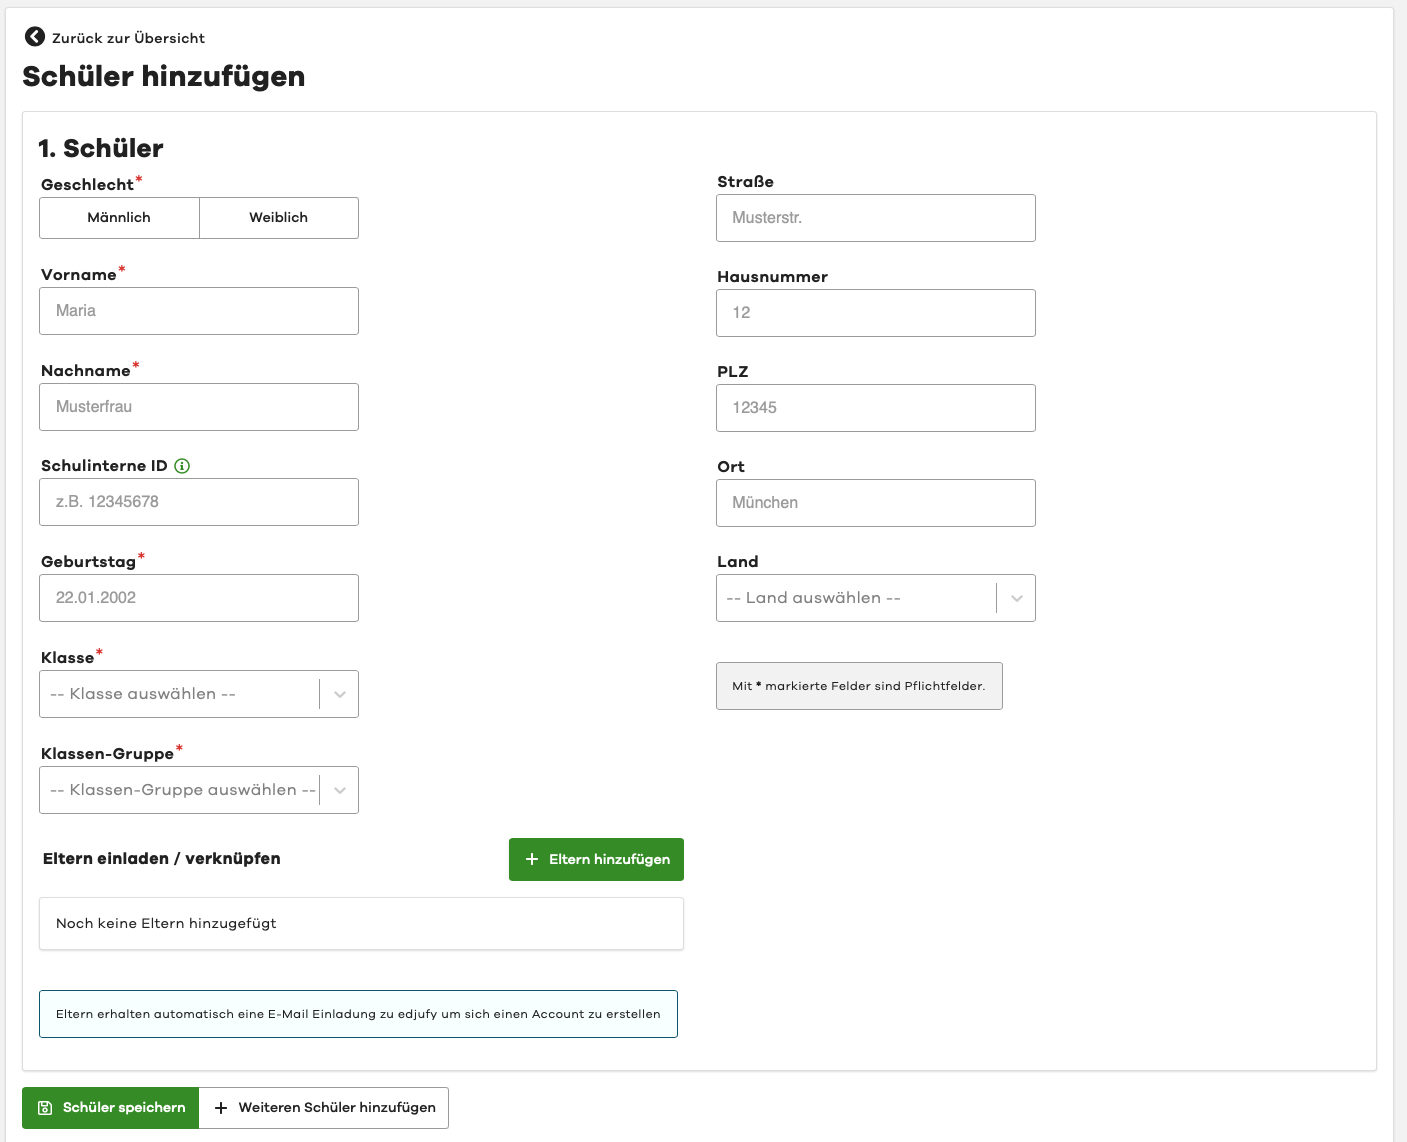Click the Noch keine Eltern hinzugefügt box
Viewport: 1407px width, 1142px height.
[x=361, y=923]
